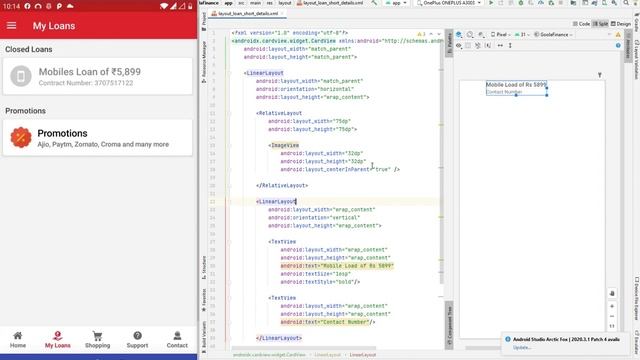640x360 pixels.
Task: Switch editor to Code view
Action: (582, 24)
